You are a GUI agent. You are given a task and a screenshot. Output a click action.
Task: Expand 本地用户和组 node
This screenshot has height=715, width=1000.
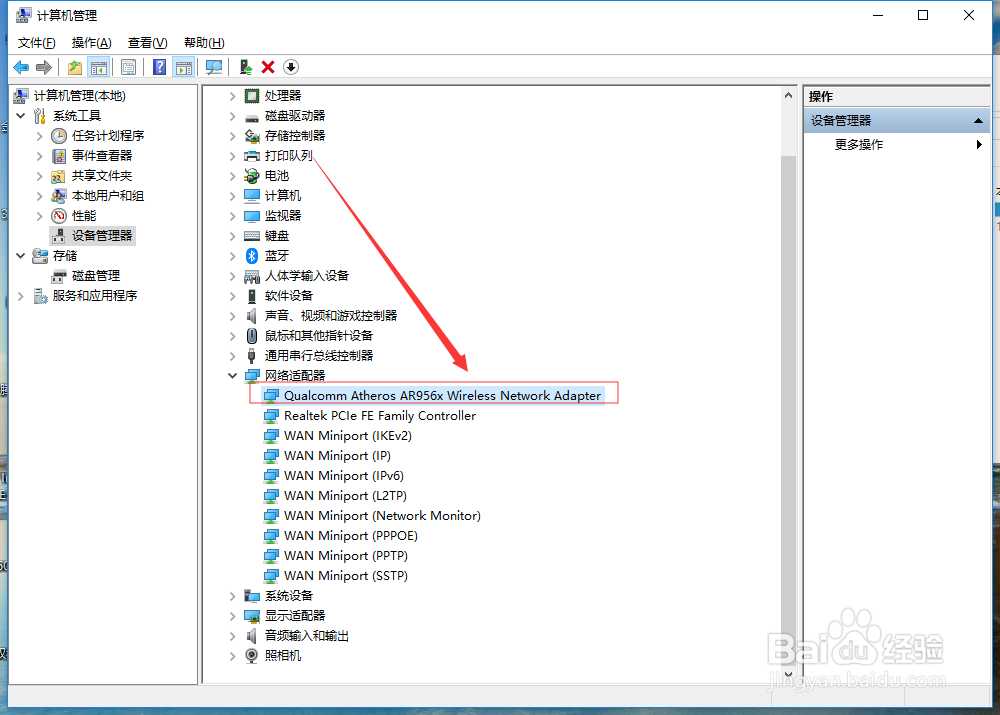click(x=40, y=196)
